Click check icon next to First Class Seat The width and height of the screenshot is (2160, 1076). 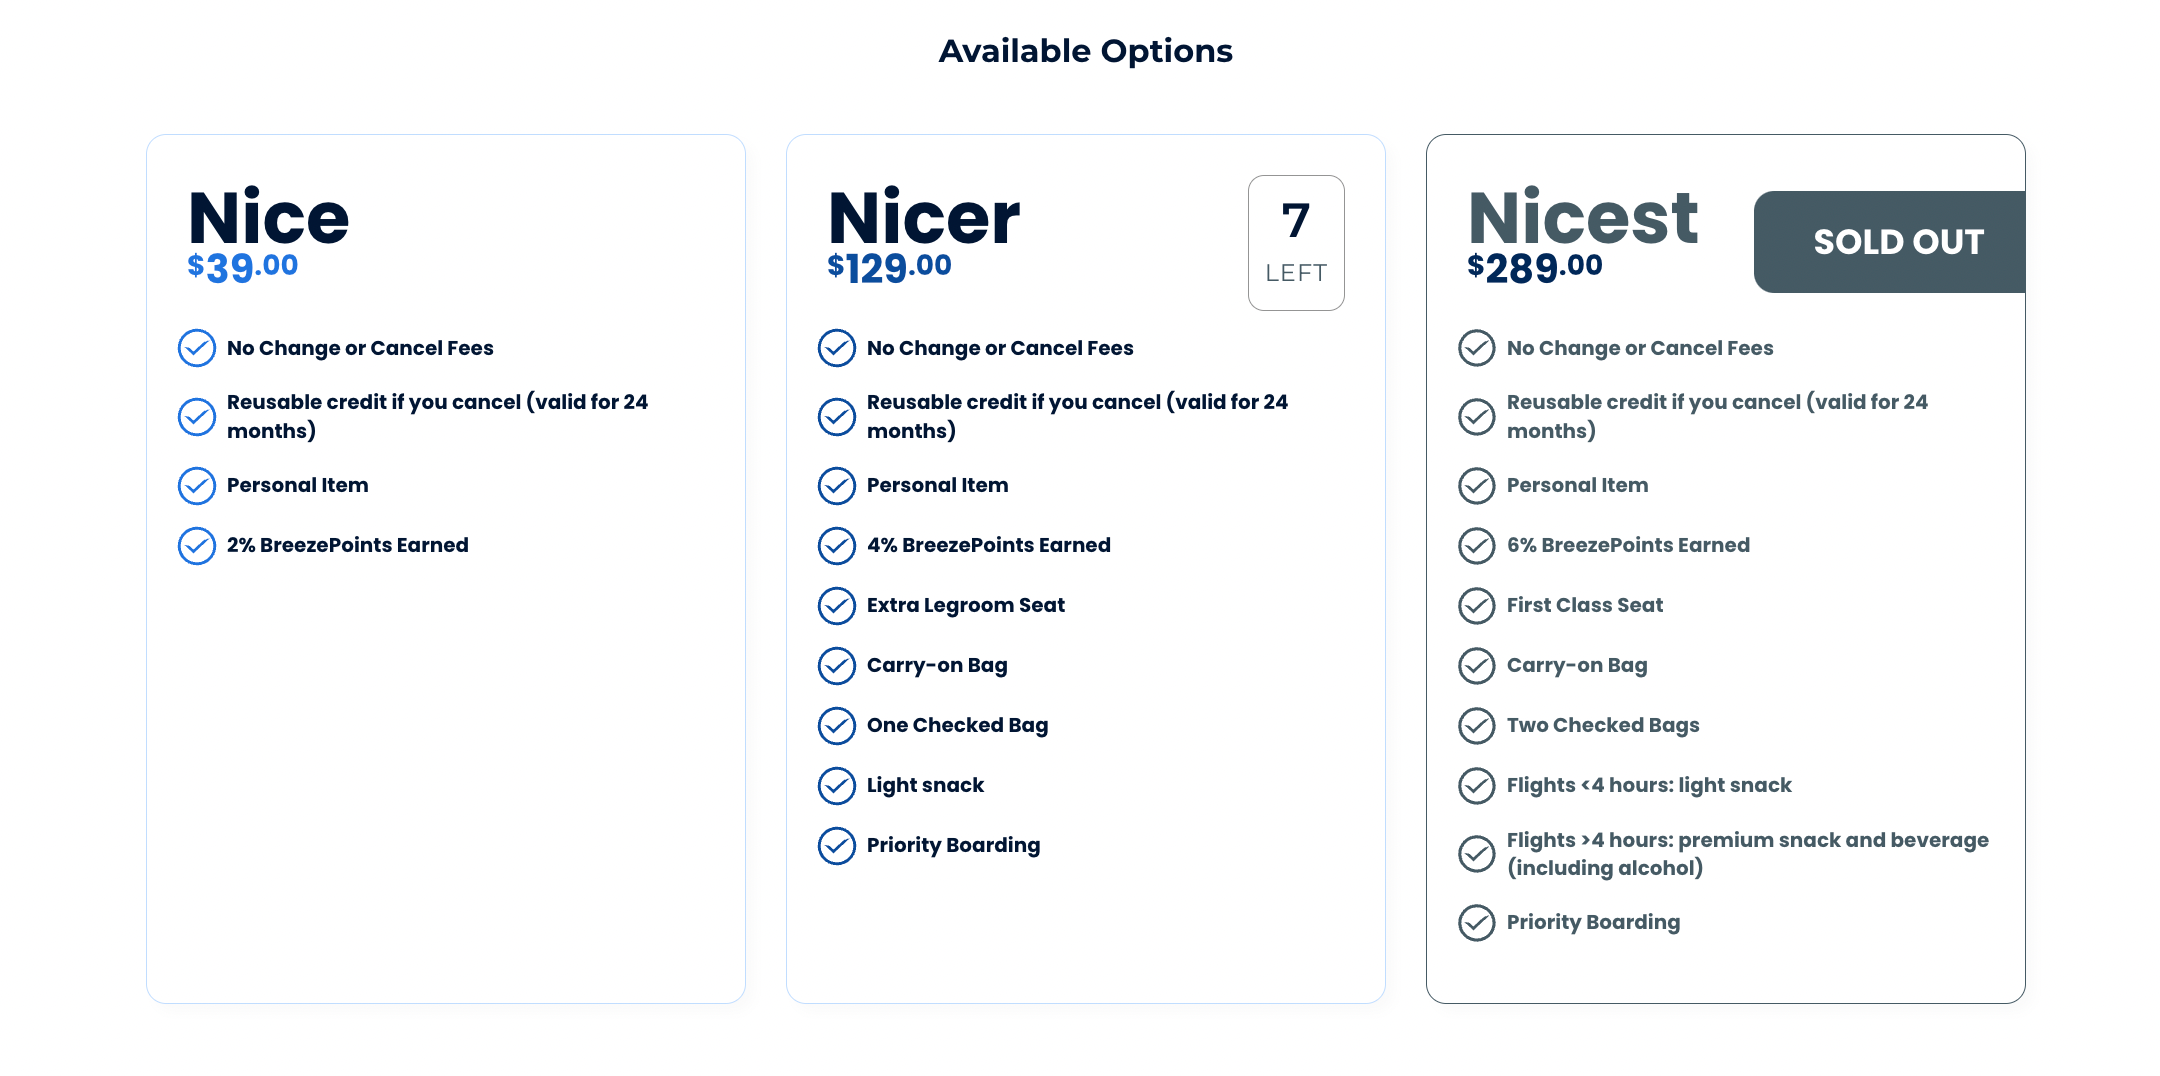pos(1477,606)
